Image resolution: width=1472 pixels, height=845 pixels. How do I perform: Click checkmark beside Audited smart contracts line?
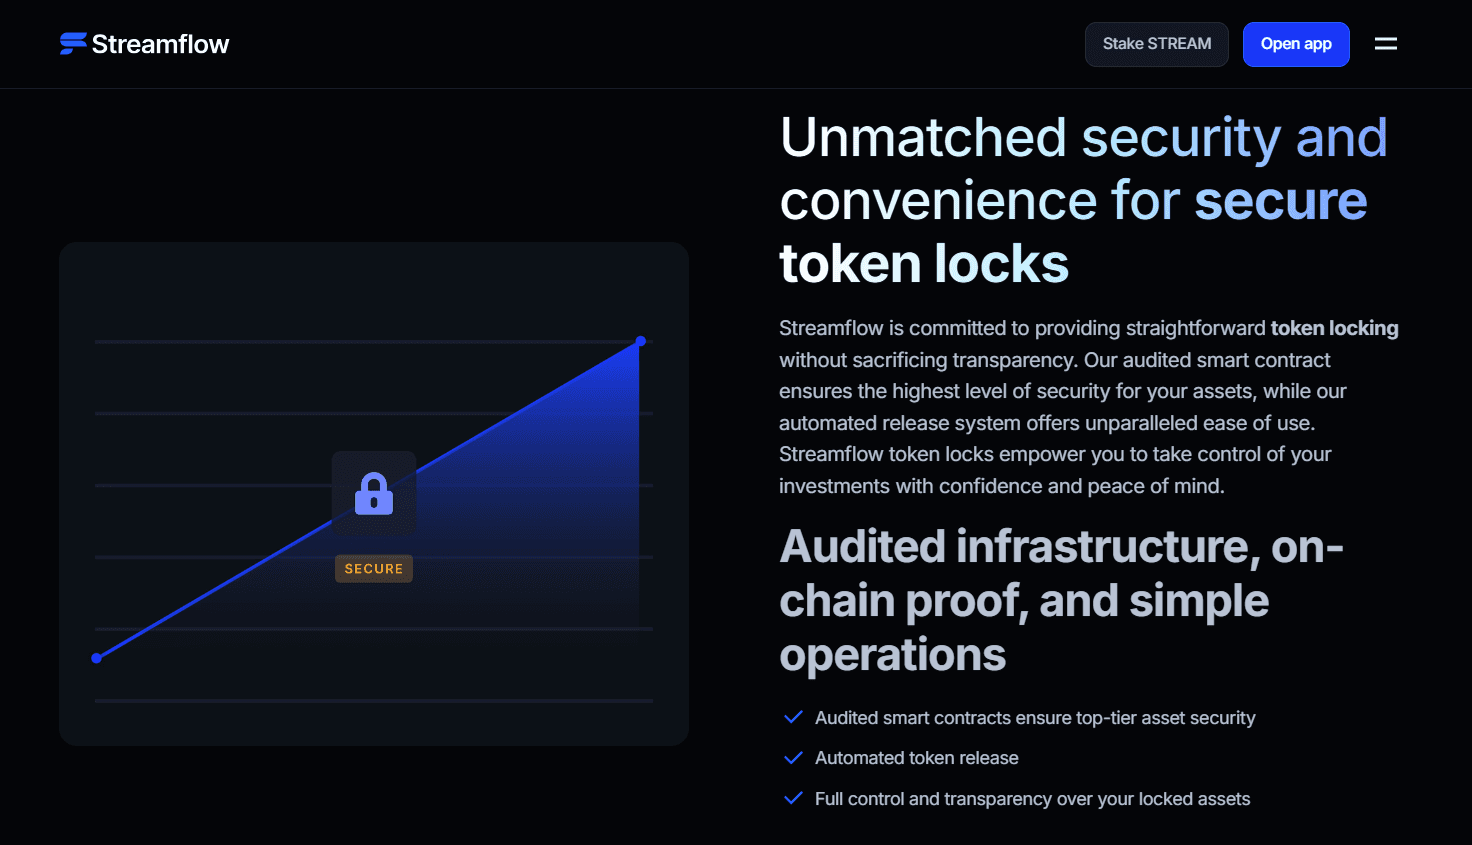click(x=793, y=717)
